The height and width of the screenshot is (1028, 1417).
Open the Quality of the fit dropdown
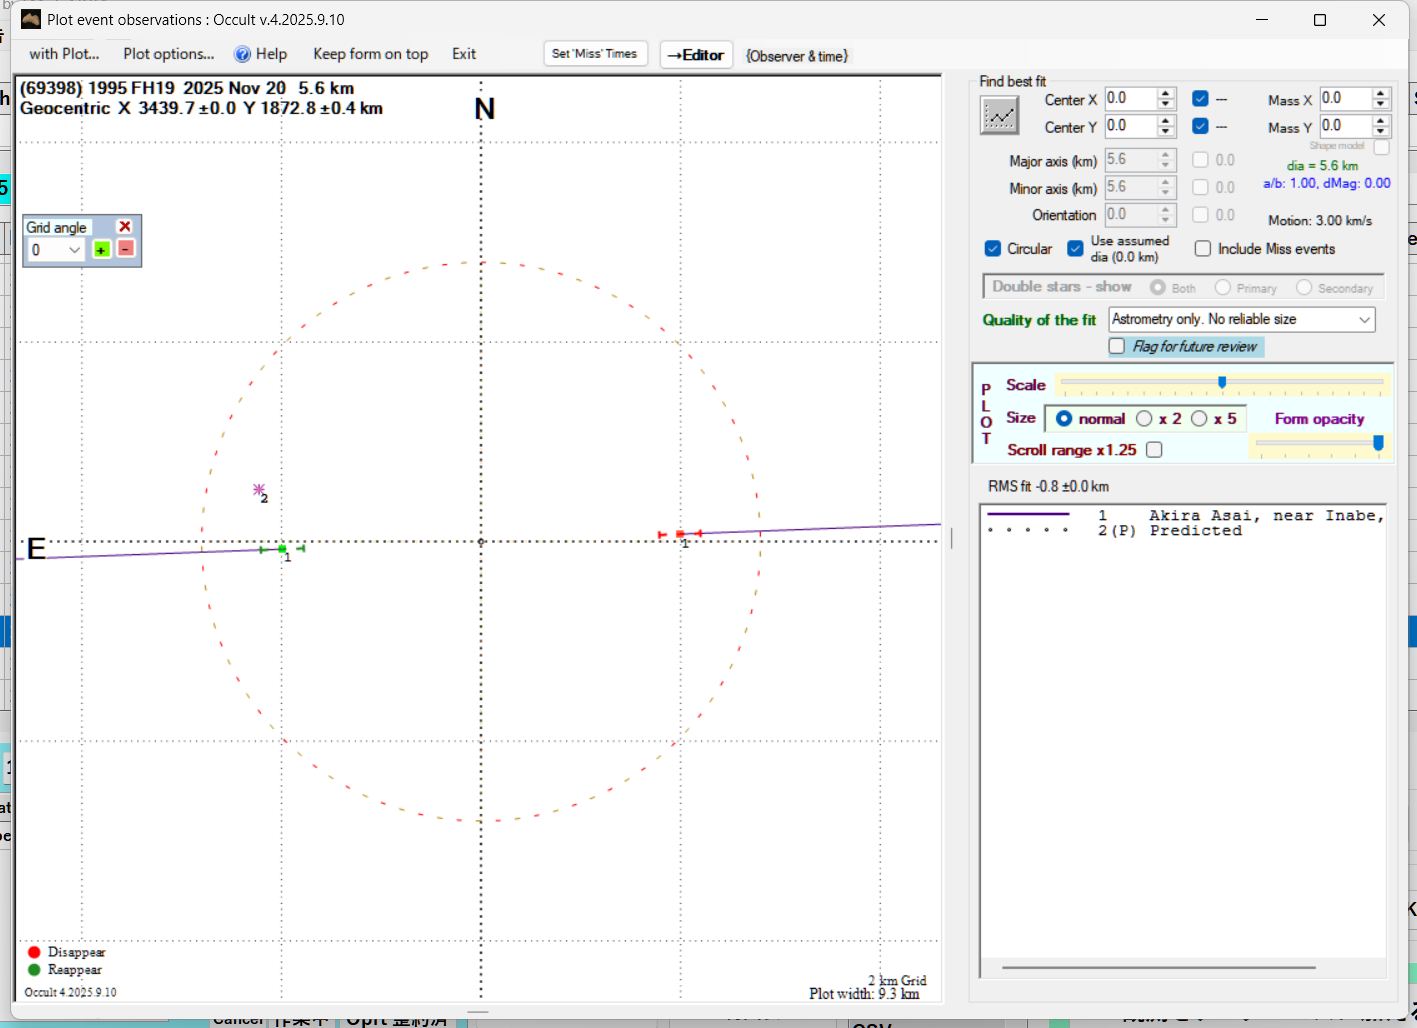[1364, 319]
